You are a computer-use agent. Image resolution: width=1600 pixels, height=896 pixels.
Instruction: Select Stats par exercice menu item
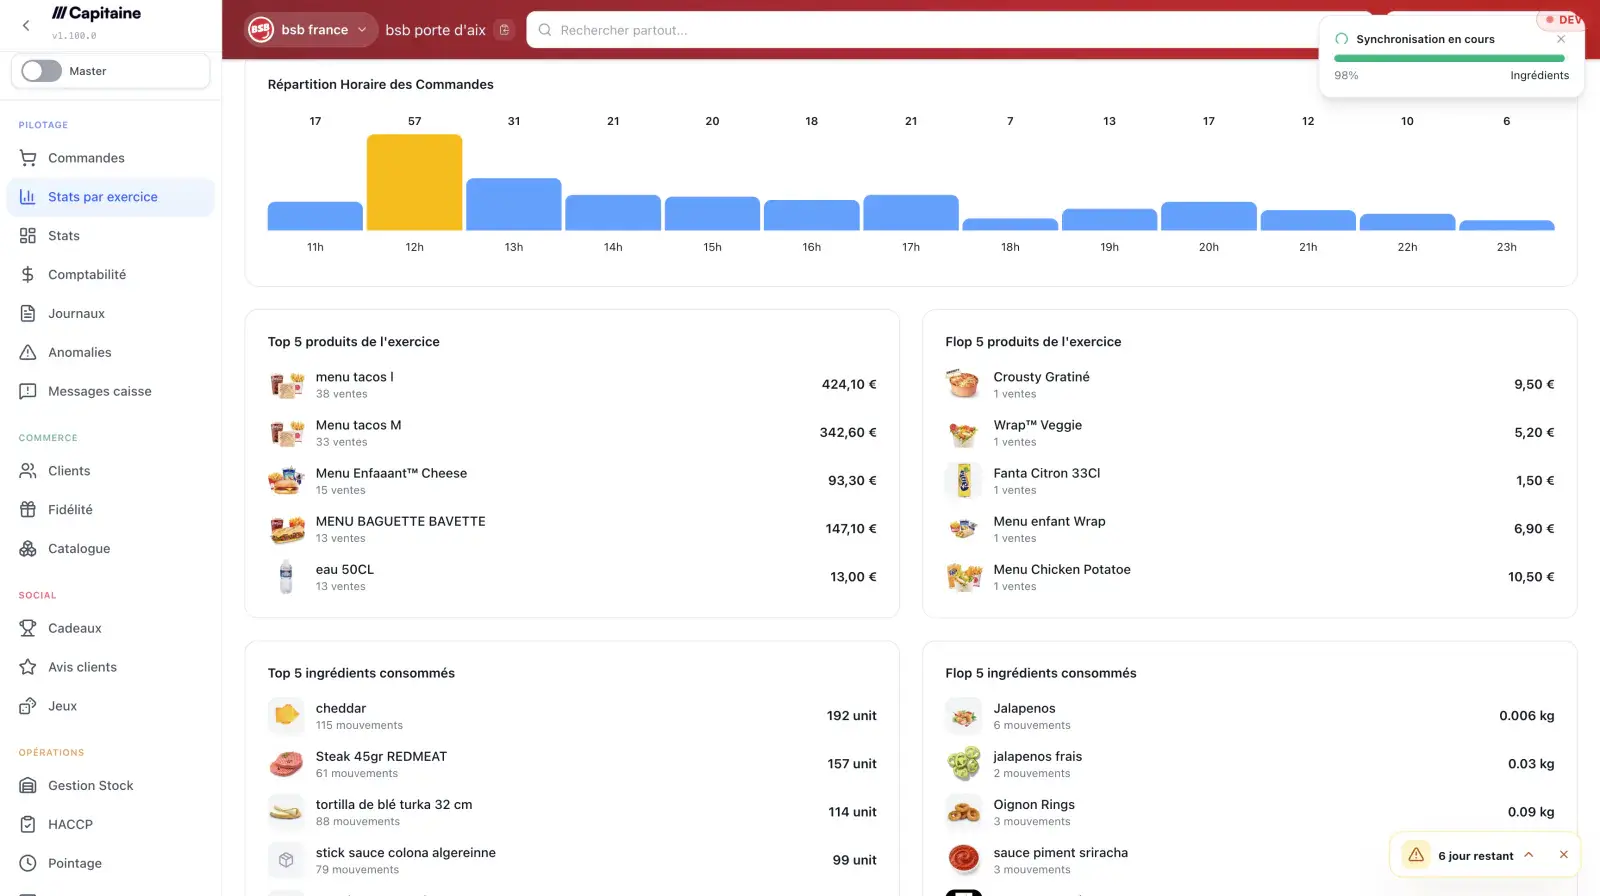110,197
